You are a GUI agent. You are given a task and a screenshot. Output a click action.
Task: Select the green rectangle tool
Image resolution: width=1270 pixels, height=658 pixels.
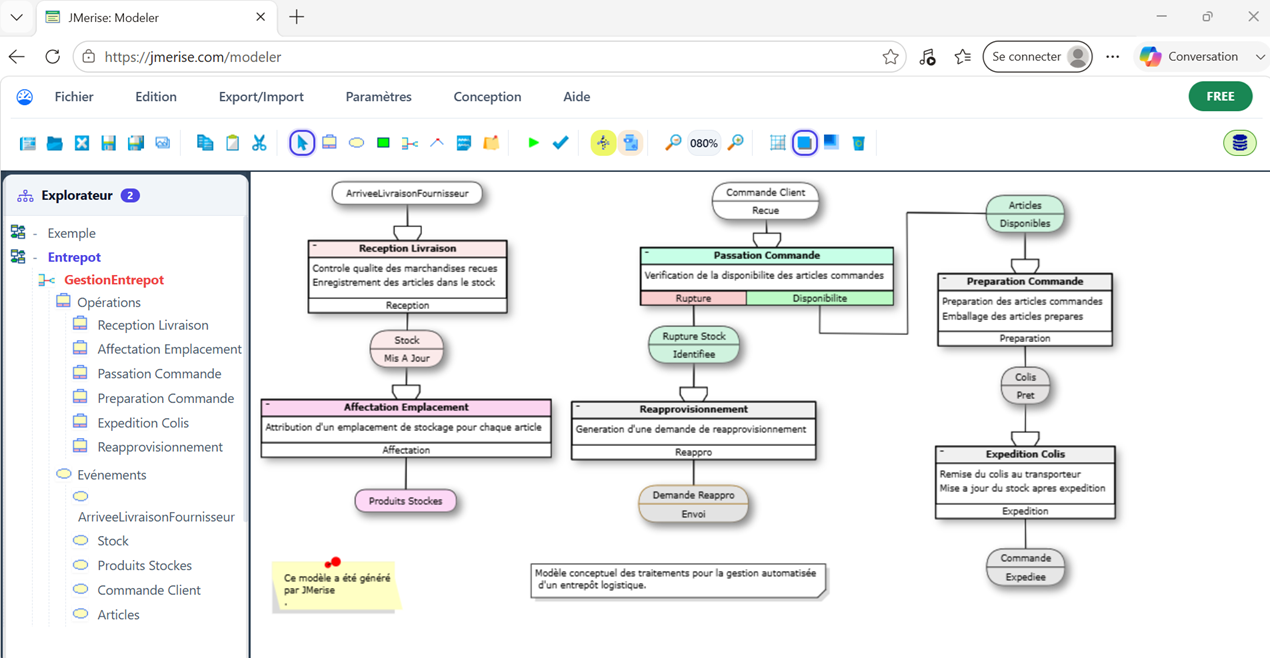[x=383, y=143]
